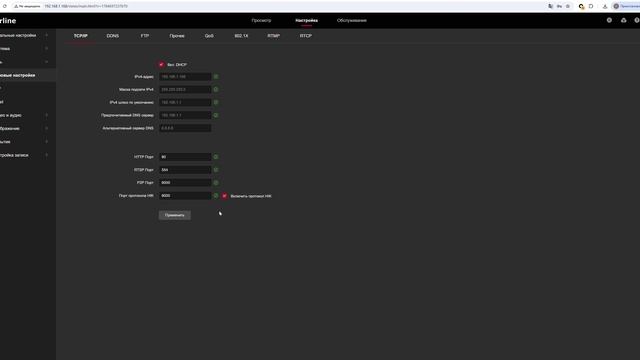Switch to the RTMP tab
Screen dimensions: 640x360
273,36
